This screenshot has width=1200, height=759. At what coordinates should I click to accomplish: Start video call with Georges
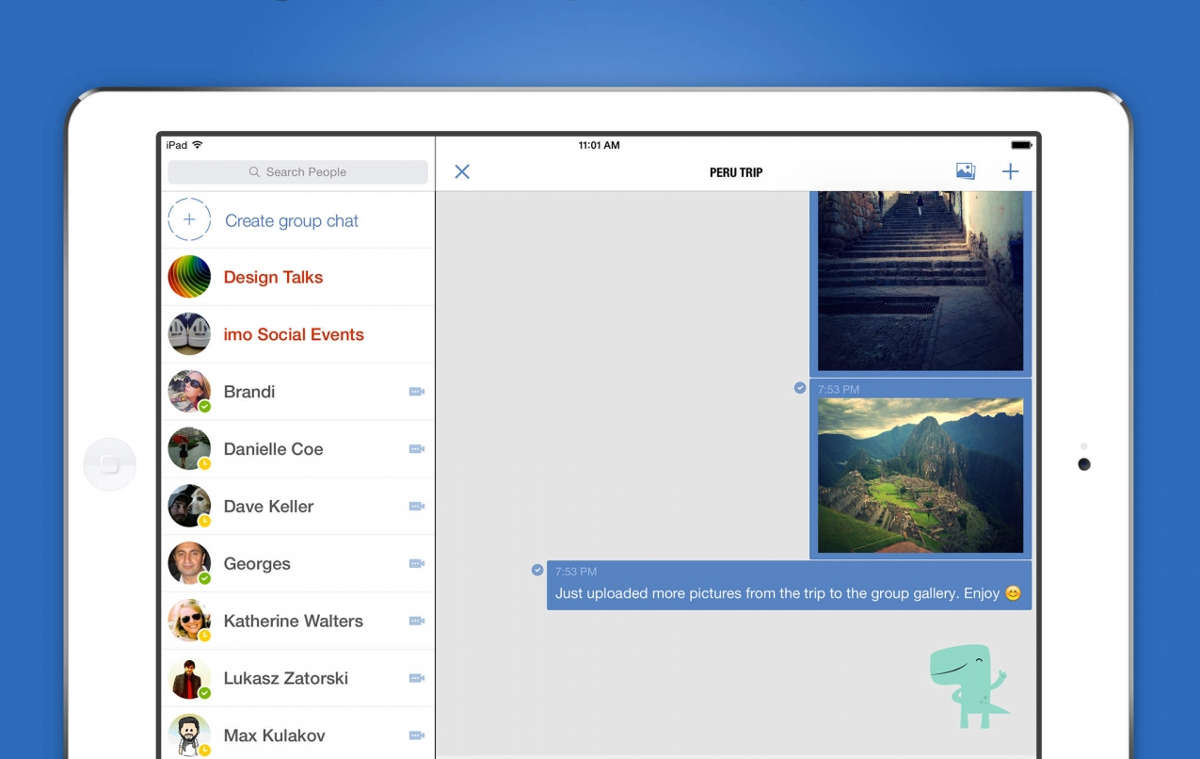pos(417,564)
